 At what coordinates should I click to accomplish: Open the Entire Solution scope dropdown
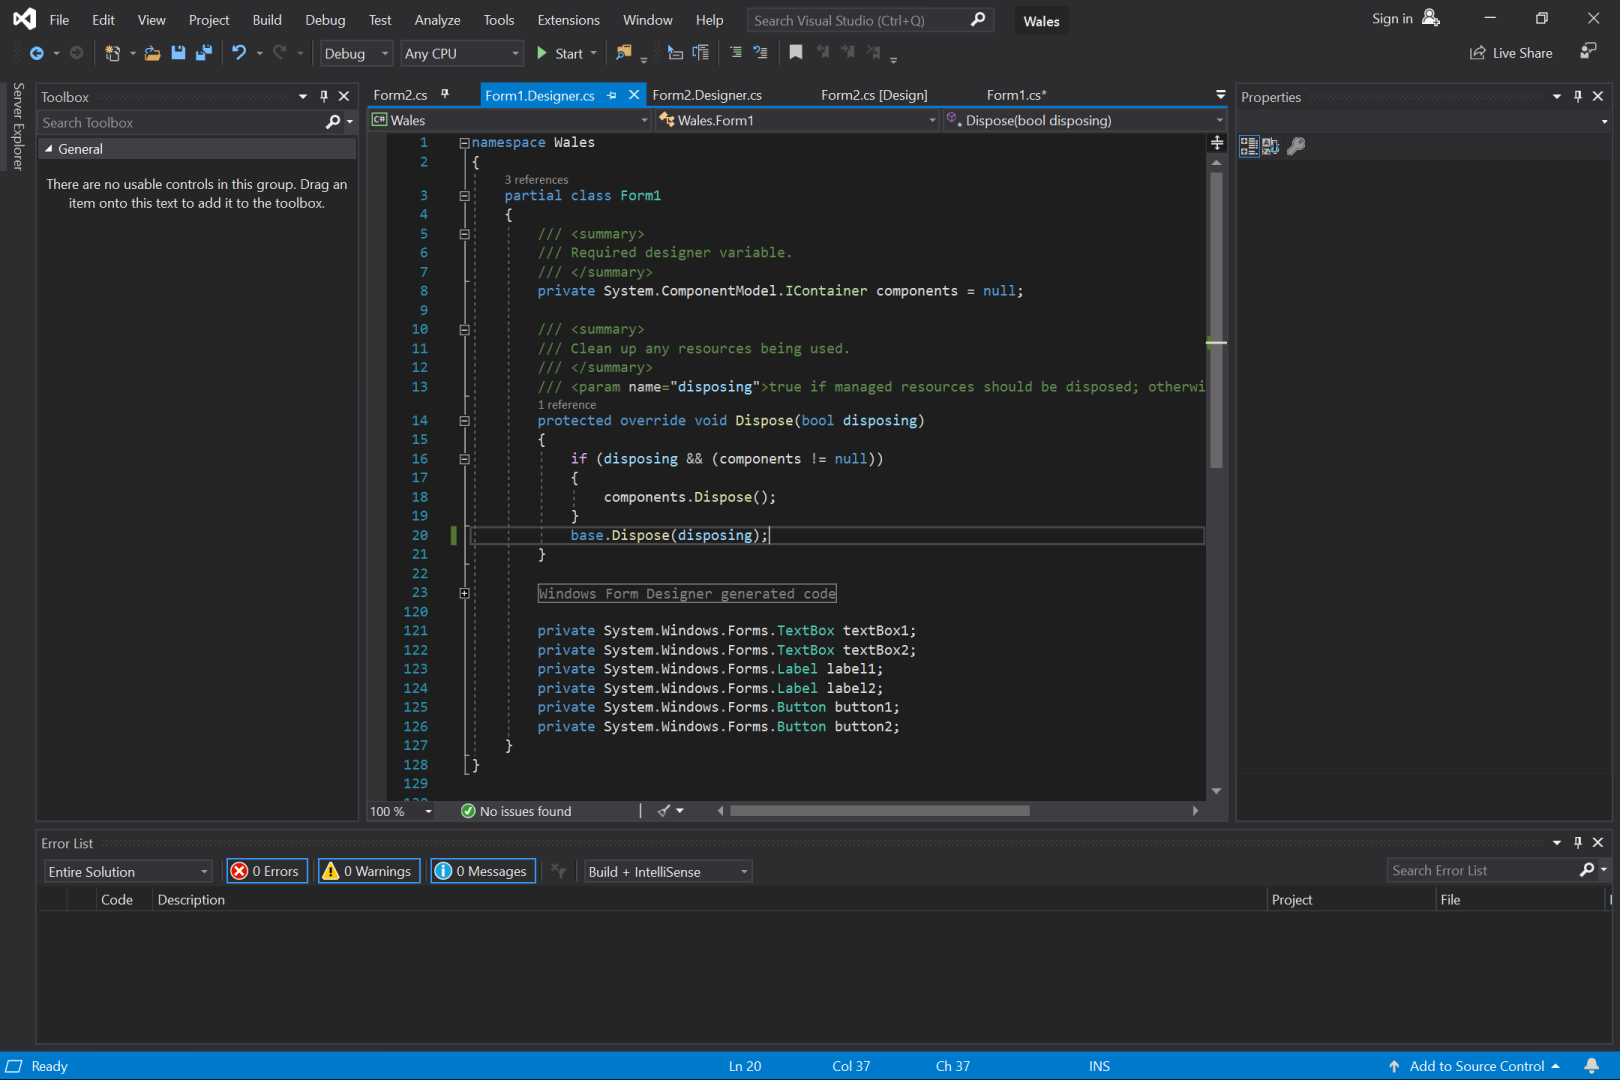(128, 871)
